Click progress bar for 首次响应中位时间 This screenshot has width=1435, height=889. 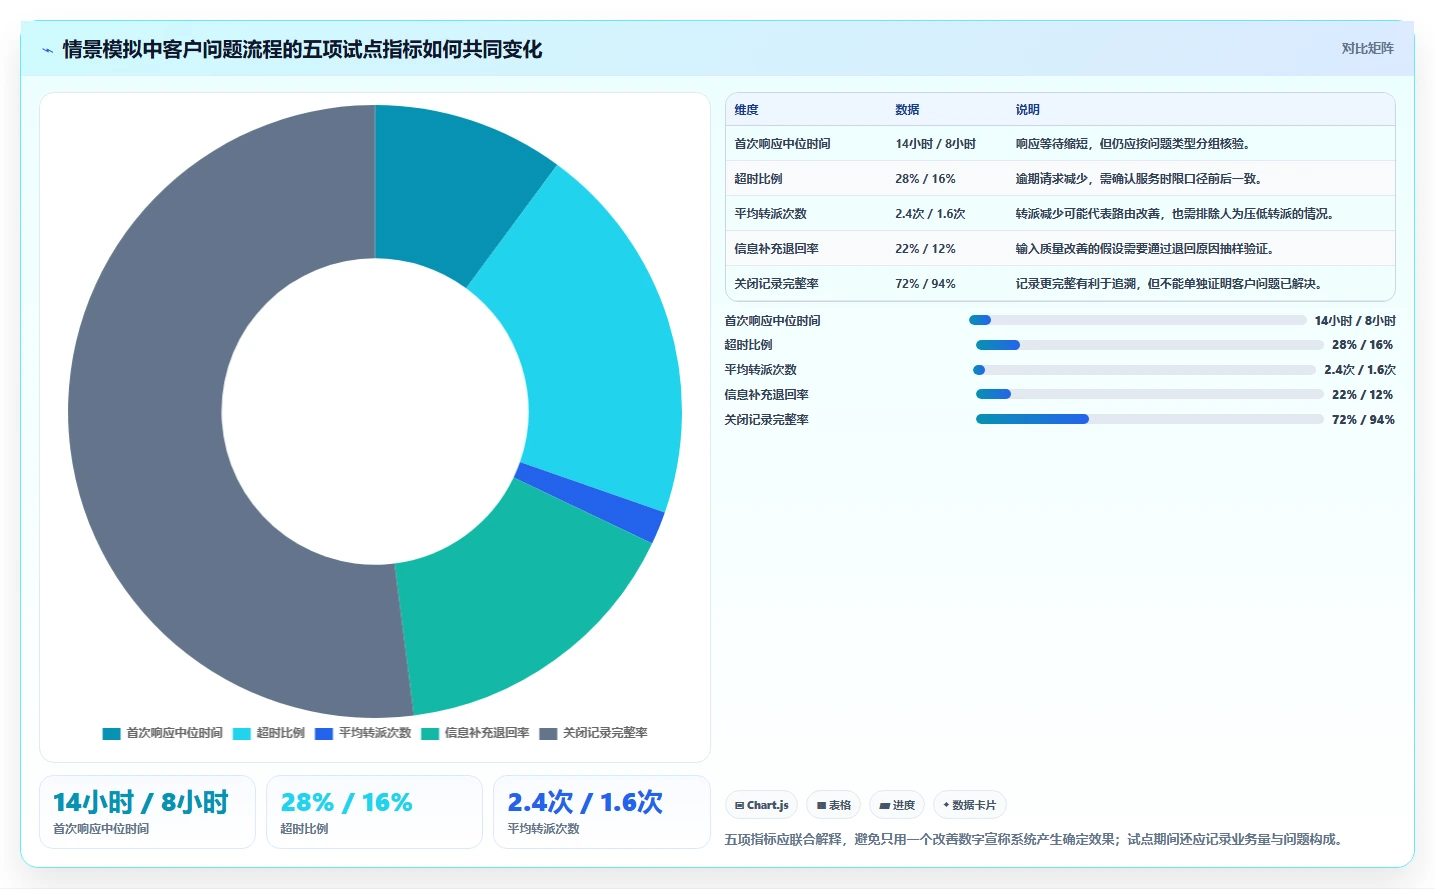pos(1137,320)
